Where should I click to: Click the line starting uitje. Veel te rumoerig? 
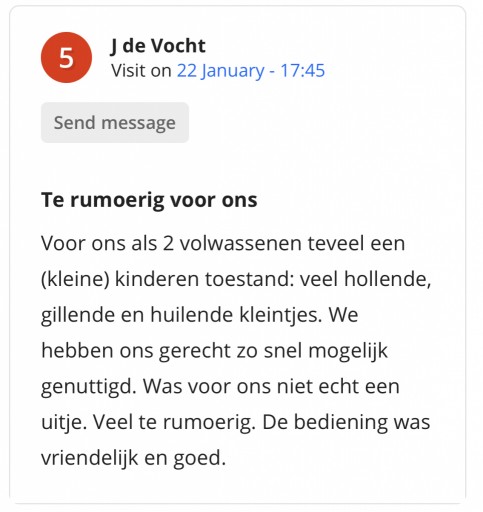tap(235, 422)
